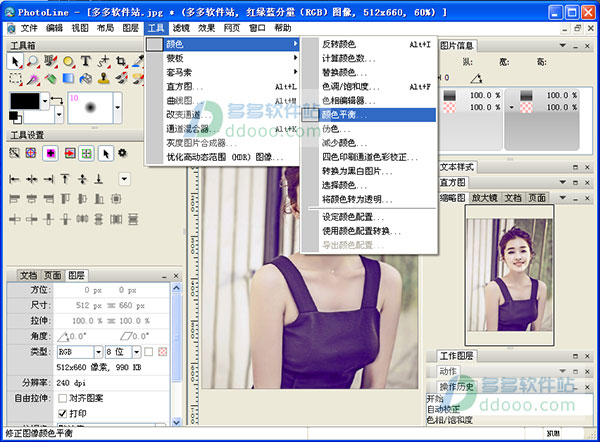600x442 pixels.
Task: Select 开始 in operation history list
Action: [435, 399]
